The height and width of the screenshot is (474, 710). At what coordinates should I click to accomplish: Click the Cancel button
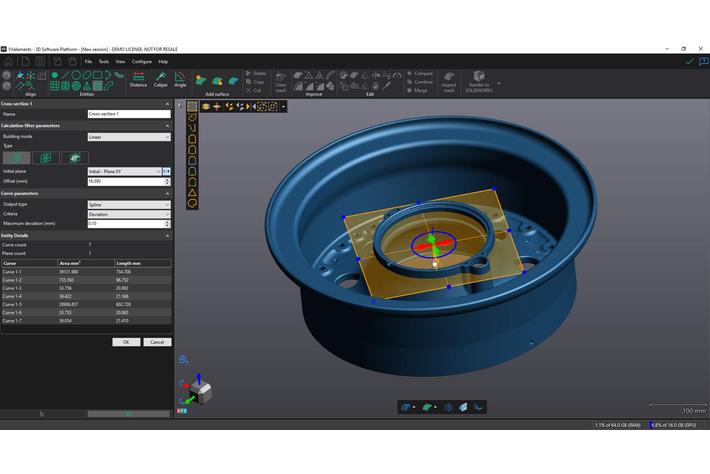click(156, 342)
